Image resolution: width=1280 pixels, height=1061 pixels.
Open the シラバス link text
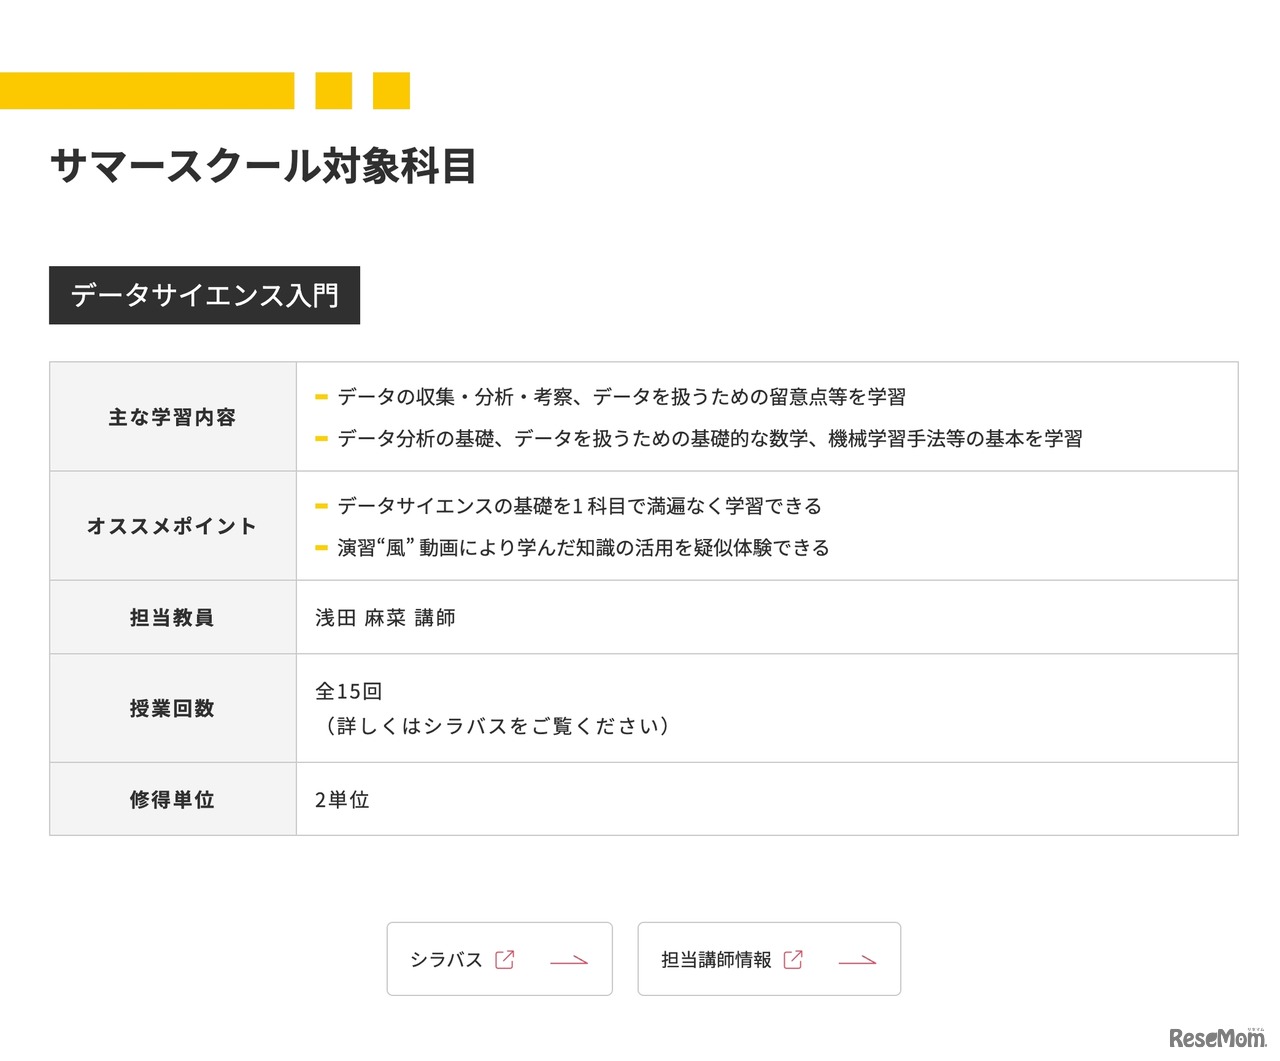[x=446, y=960]
